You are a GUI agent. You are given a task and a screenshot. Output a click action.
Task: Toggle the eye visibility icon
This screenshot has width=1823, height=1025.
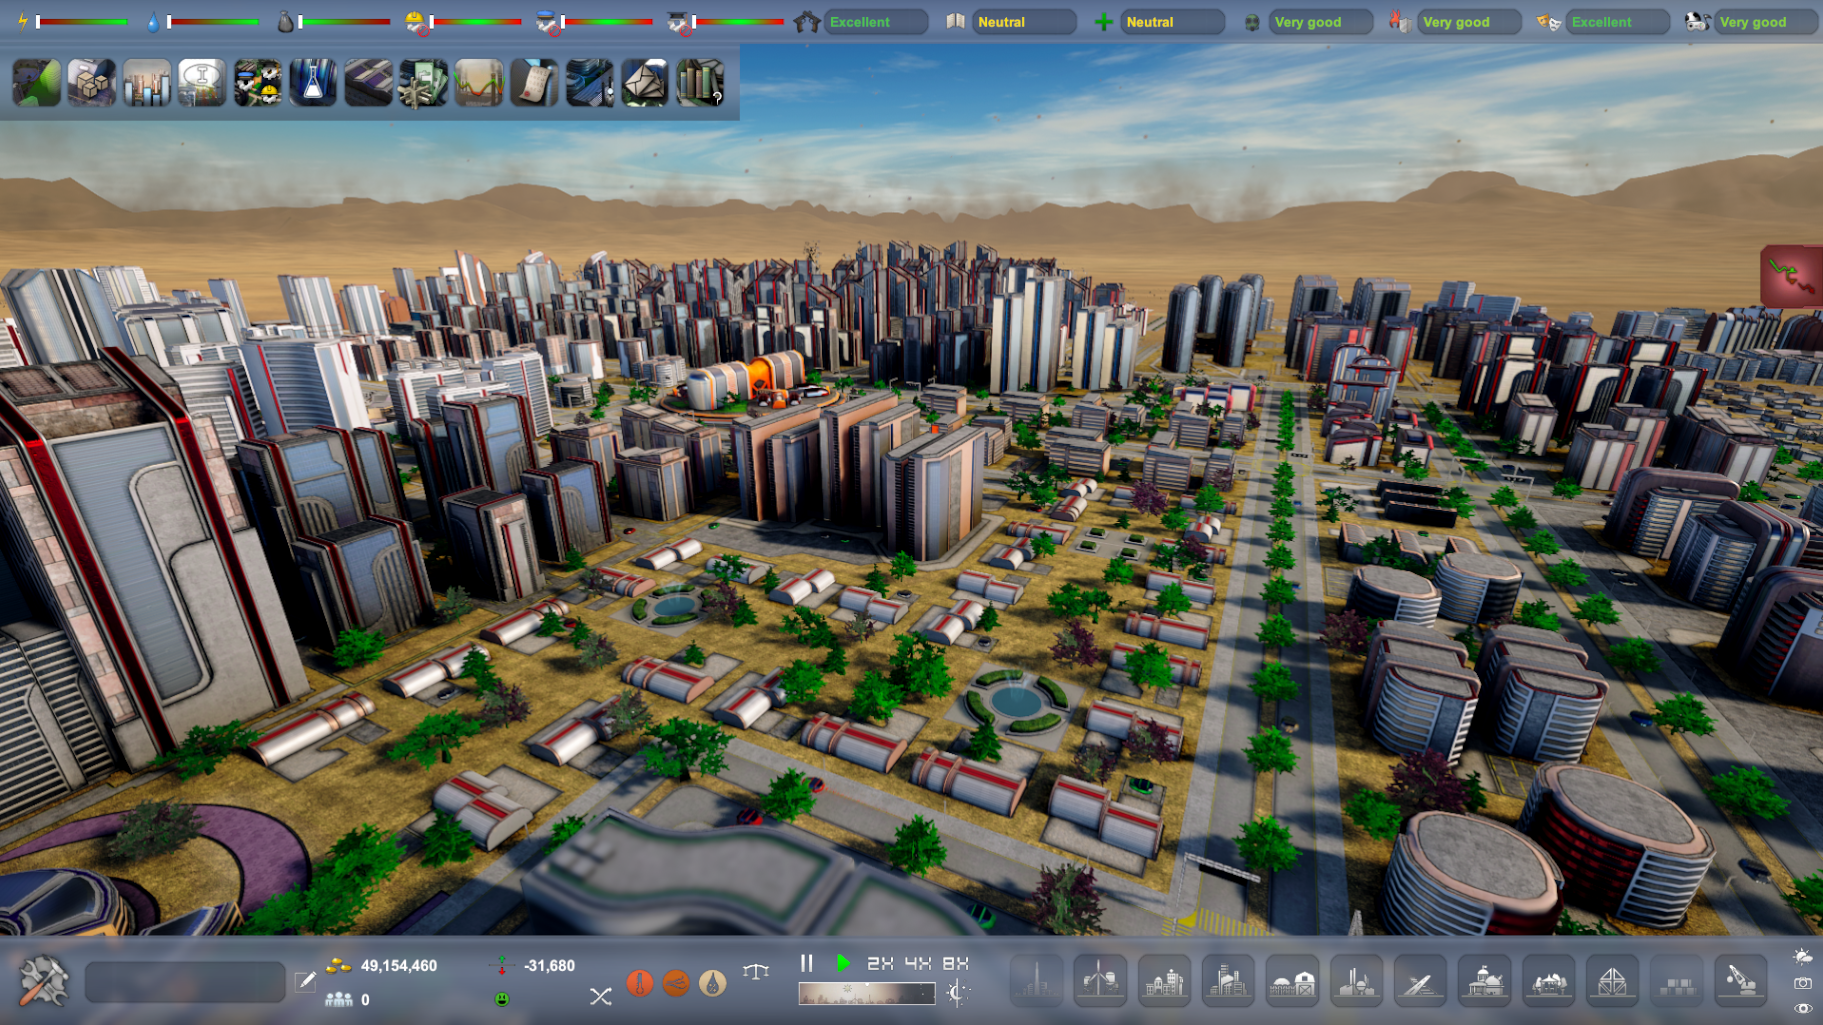coord(1803,1008)
